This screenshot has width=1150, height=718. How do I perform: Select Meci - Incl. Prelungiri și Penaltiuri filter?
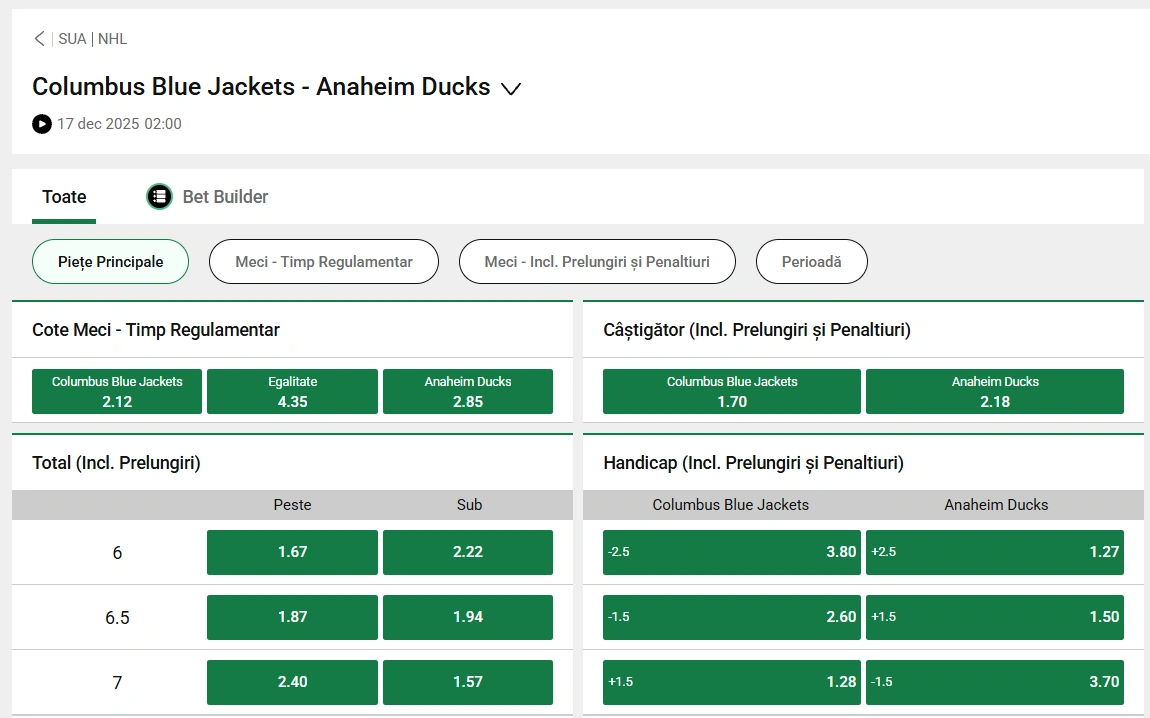point(597,261)
